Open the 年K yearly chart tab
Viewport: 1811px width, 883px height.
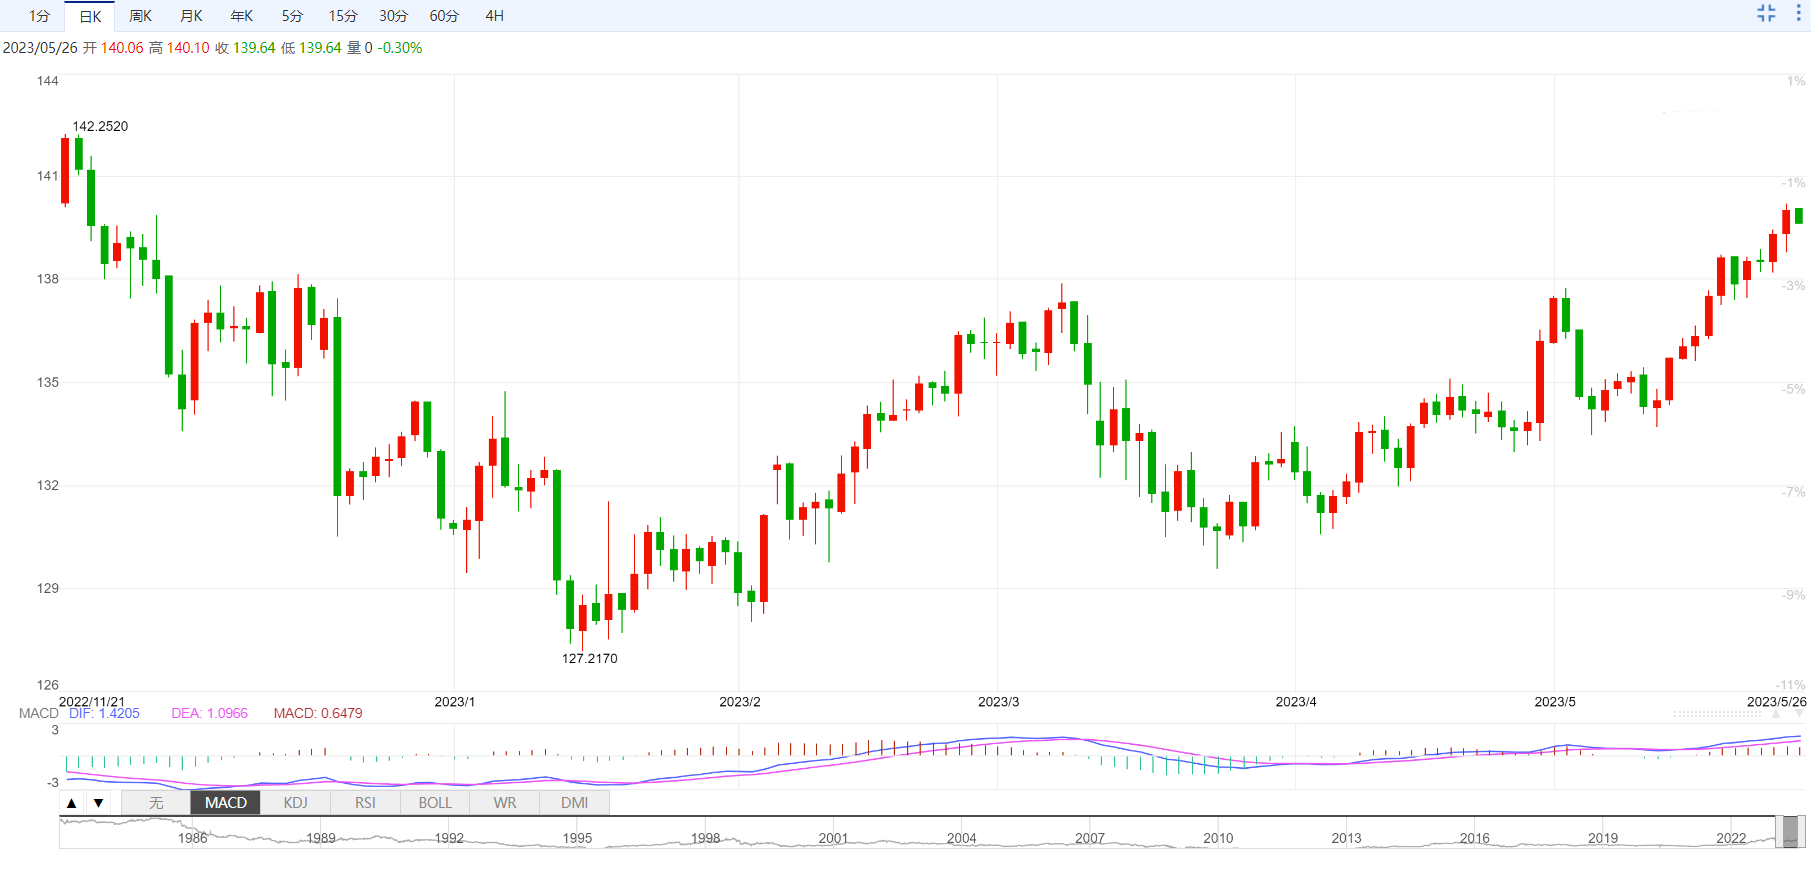click(241, 16)
